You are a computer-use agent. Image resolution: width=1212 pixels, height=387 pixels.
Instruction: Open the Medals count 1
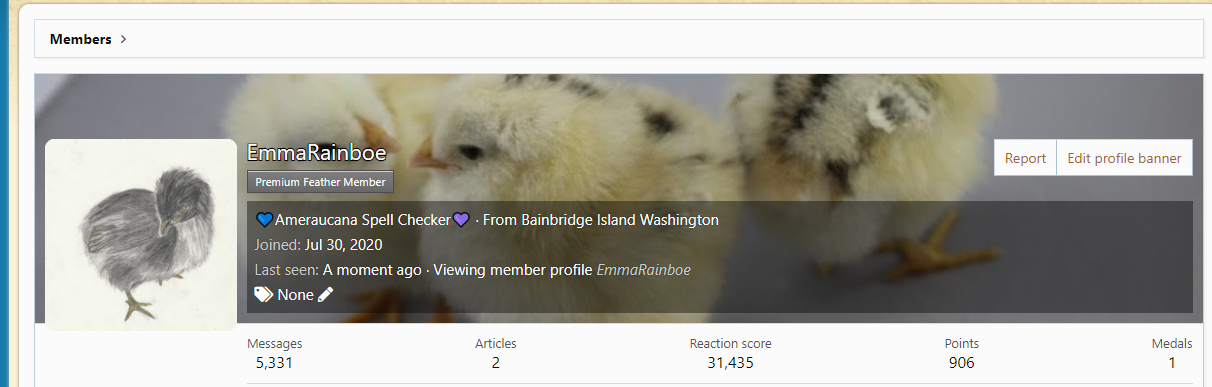(1171, 363)
